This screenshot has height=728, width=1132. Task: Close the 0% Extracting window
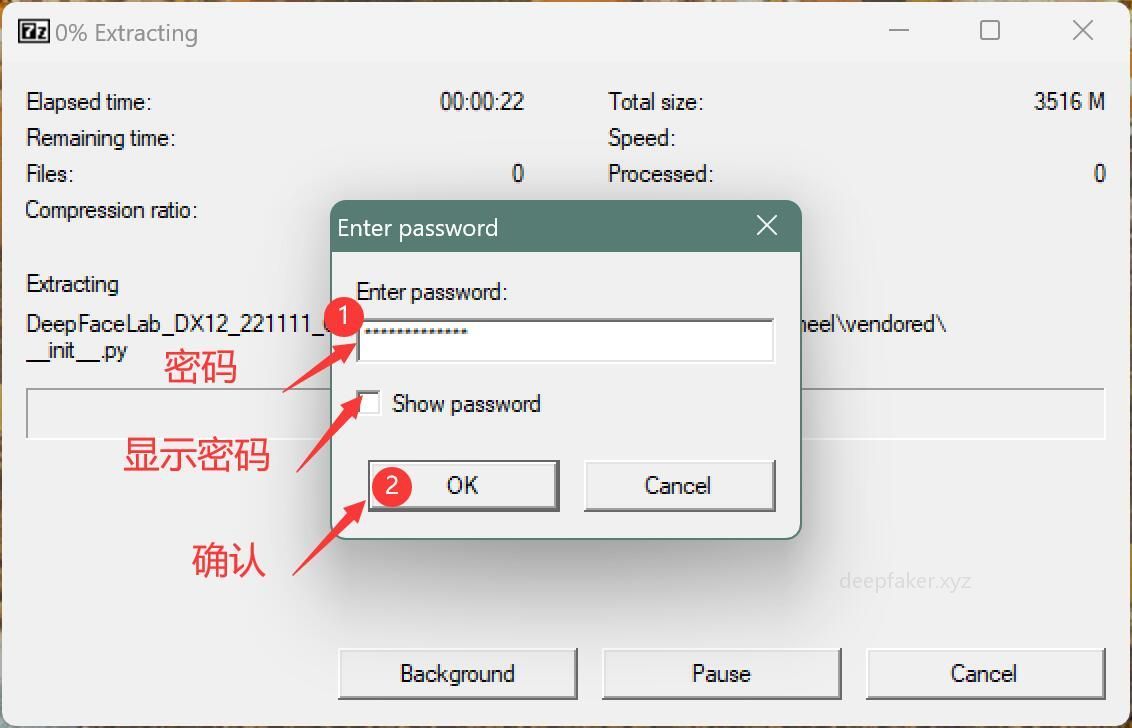point(1083,30)
